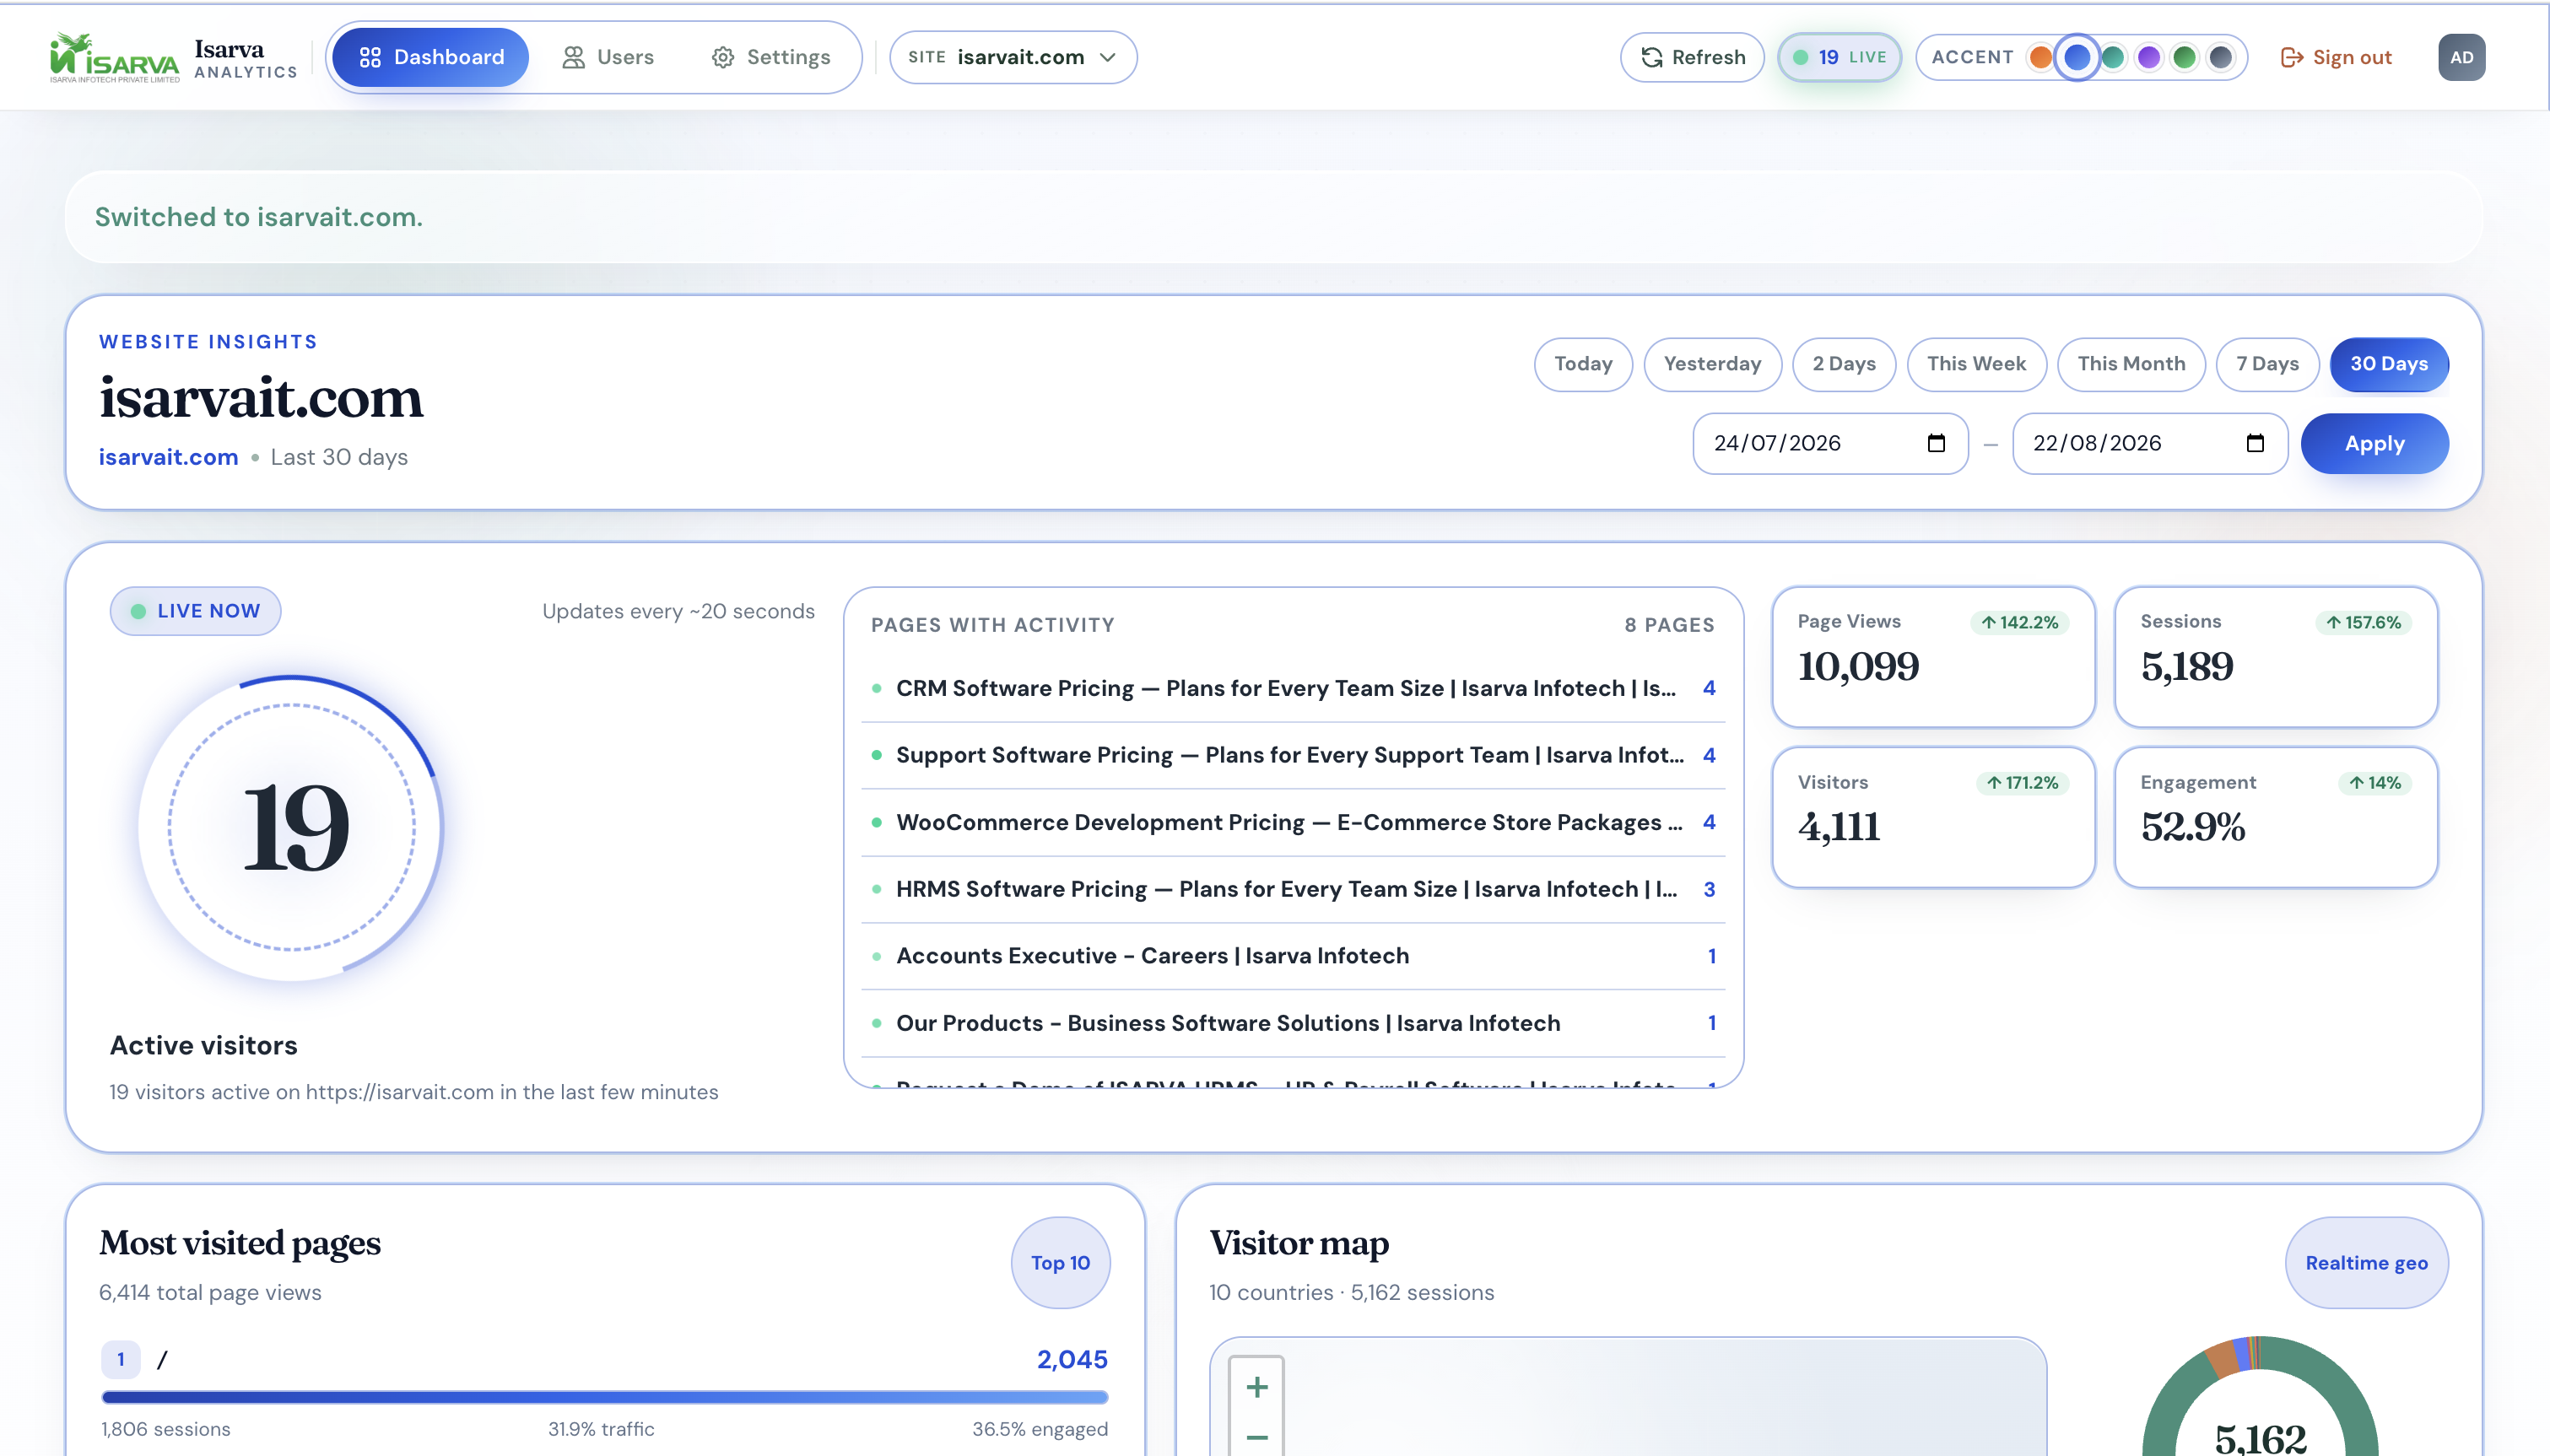The width and height of the screenshot is (2550, 1456).
Task: Click the end date field 22/08/2026
Action: tap(2149, 443)
